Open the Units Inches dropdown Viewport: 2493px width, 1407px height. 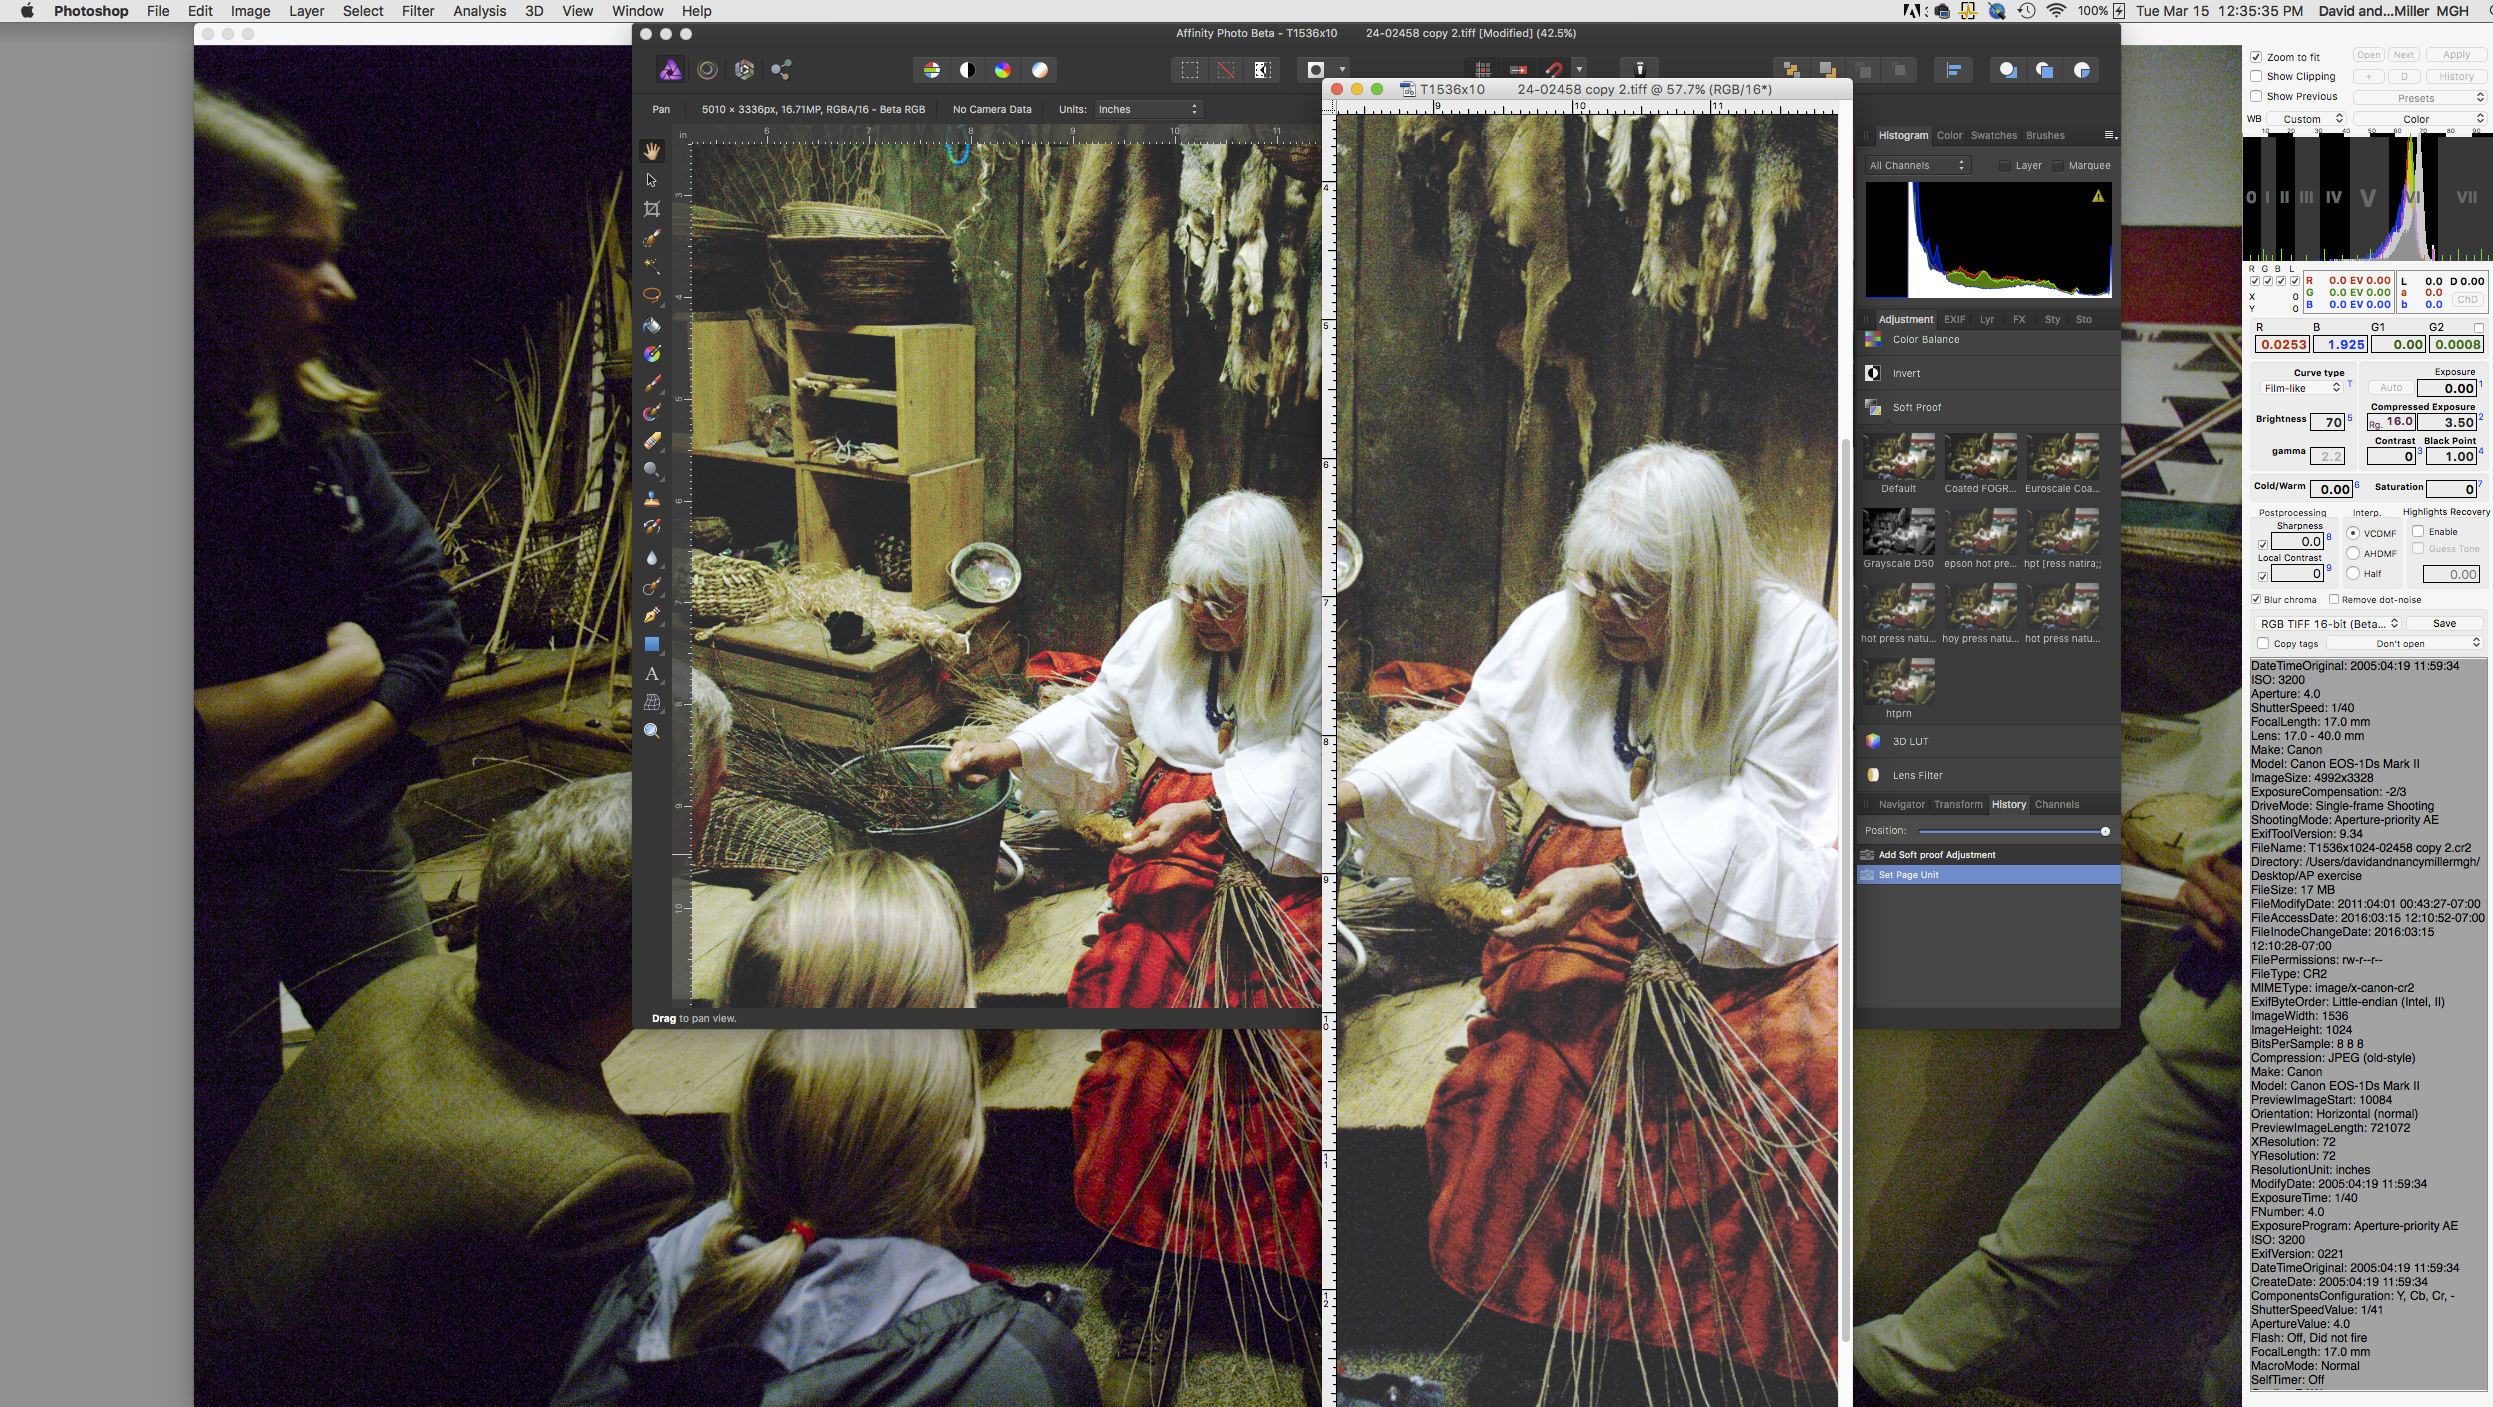[1148, 109]
